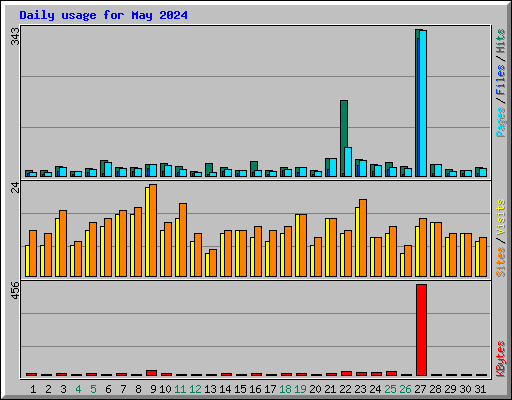This screenshot has width=512, height=400.
Task: Click the day "30" axis label
Action: 465,389
